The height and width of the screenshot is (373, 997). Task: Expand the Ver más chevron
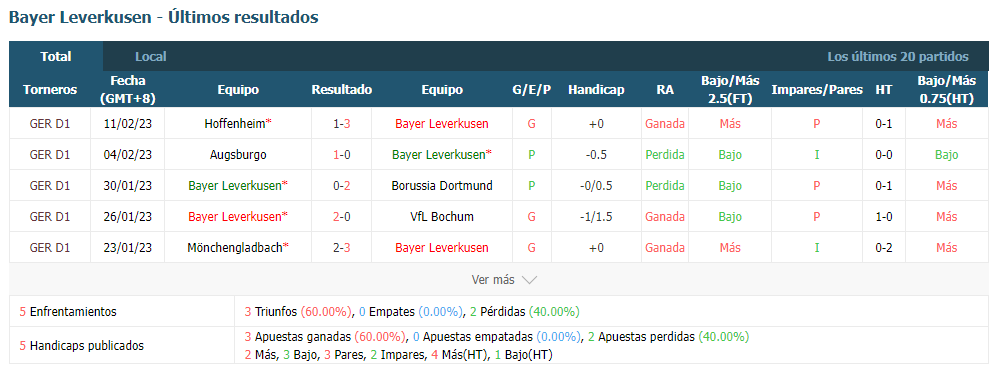(x=529, y=280)
